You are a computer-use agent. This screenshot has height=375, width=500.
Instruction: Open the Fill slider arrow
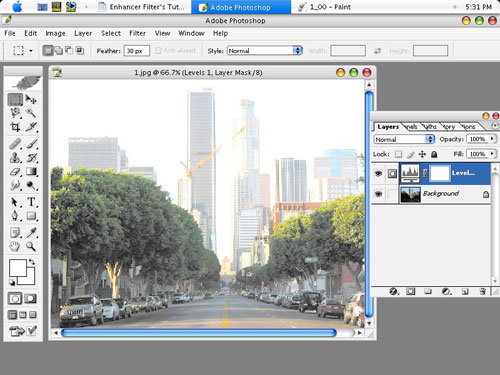point(492,154)
